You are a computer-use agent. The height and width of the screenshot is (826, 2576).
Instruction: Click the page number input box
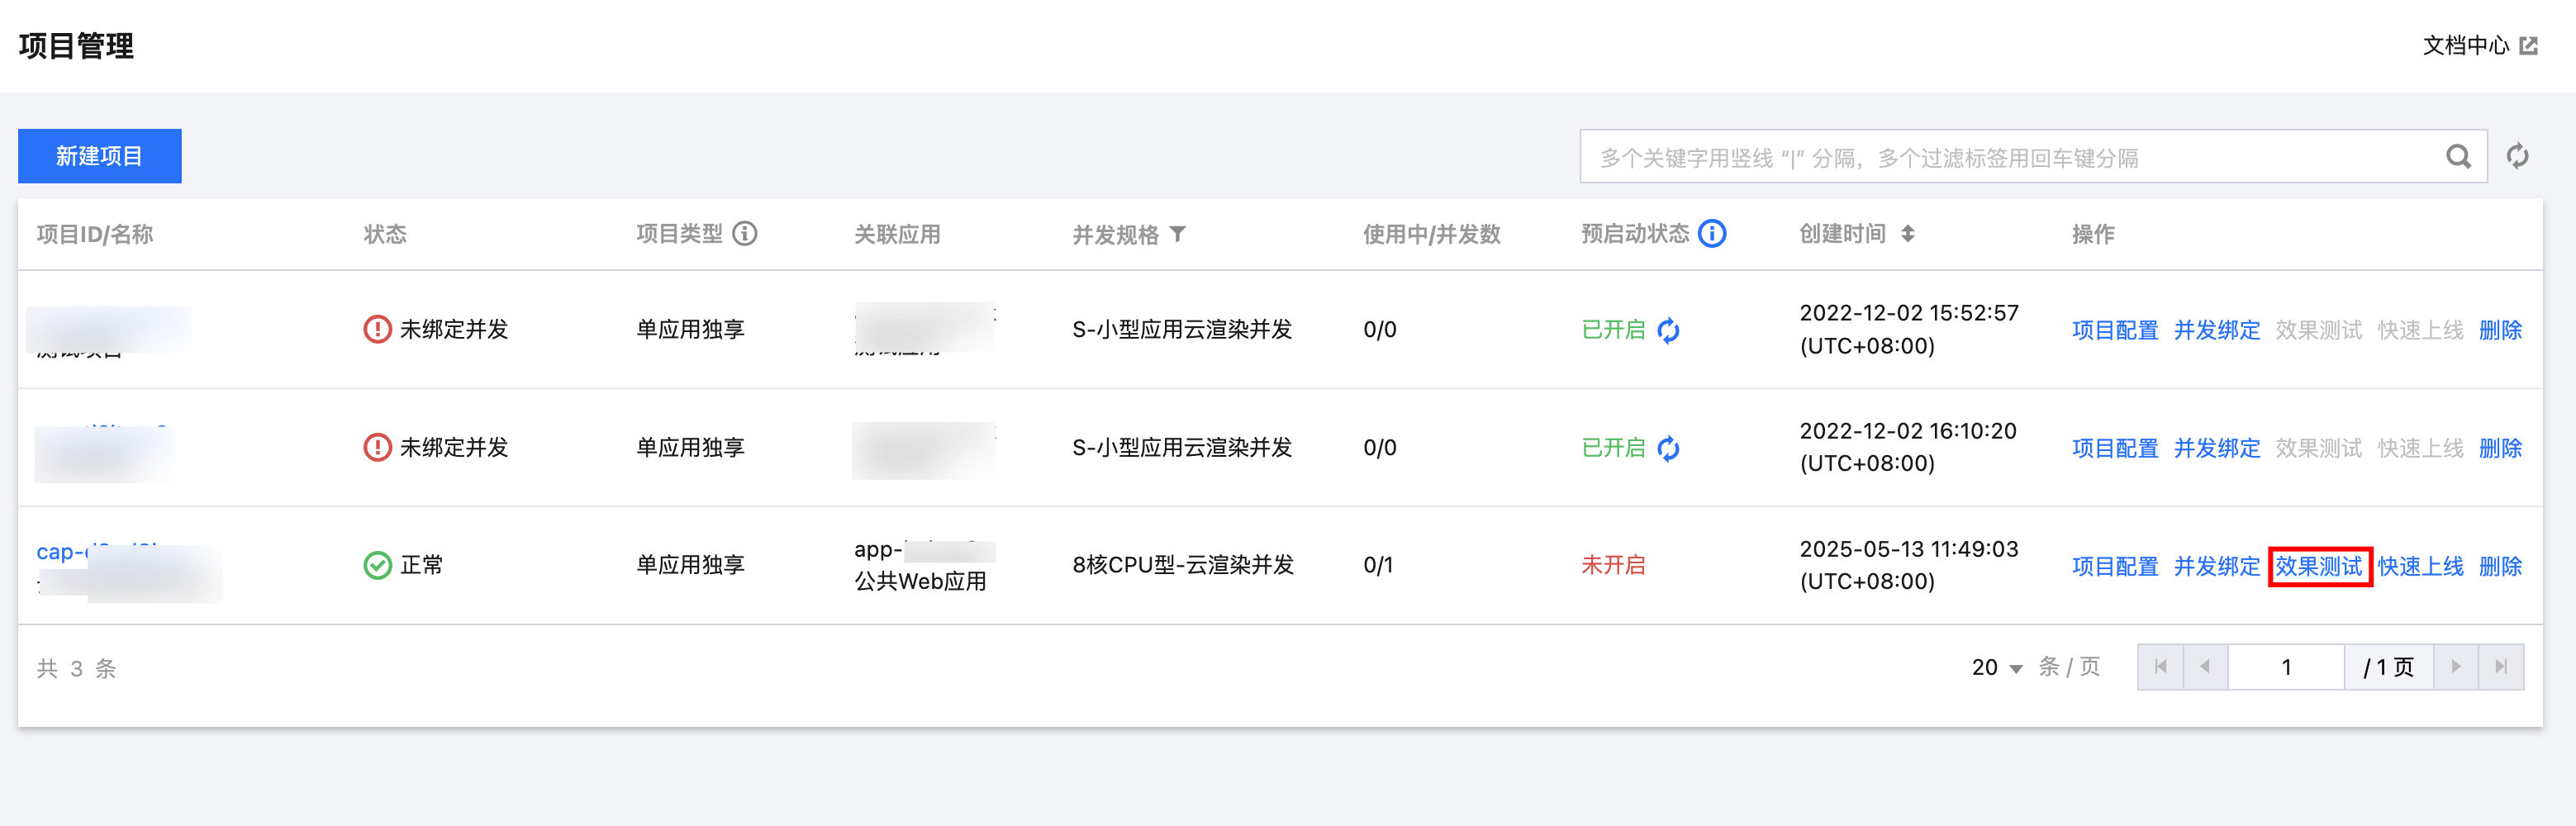click(x=2285, y=667)
